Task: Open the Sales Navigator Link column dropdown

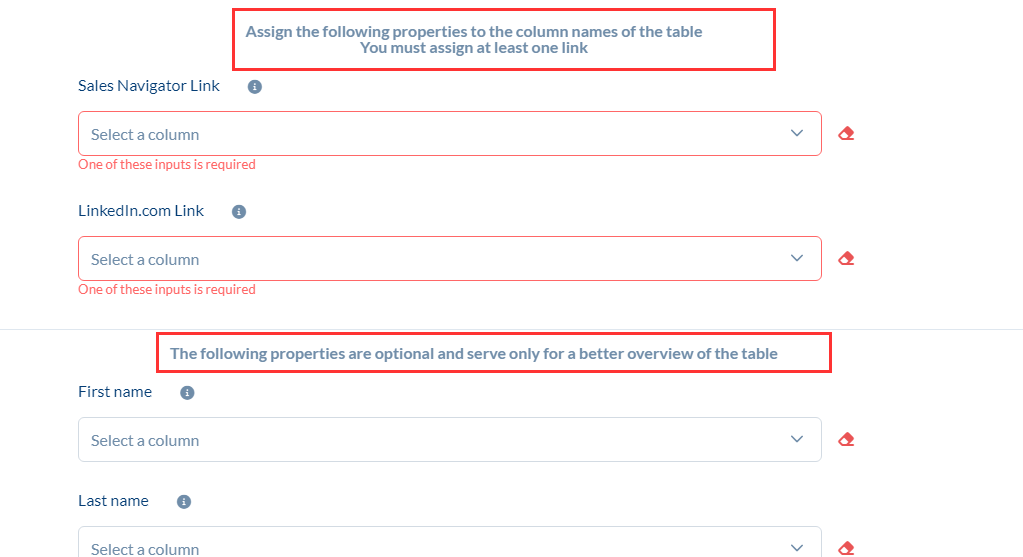Action: (x=449, y=134)
